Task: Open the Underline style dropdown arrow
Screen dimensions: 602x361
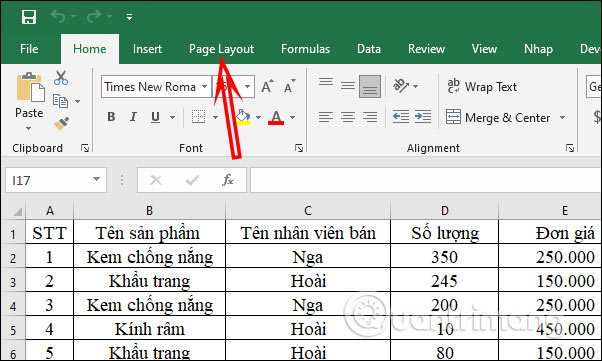Action: (x=172, y=117)
